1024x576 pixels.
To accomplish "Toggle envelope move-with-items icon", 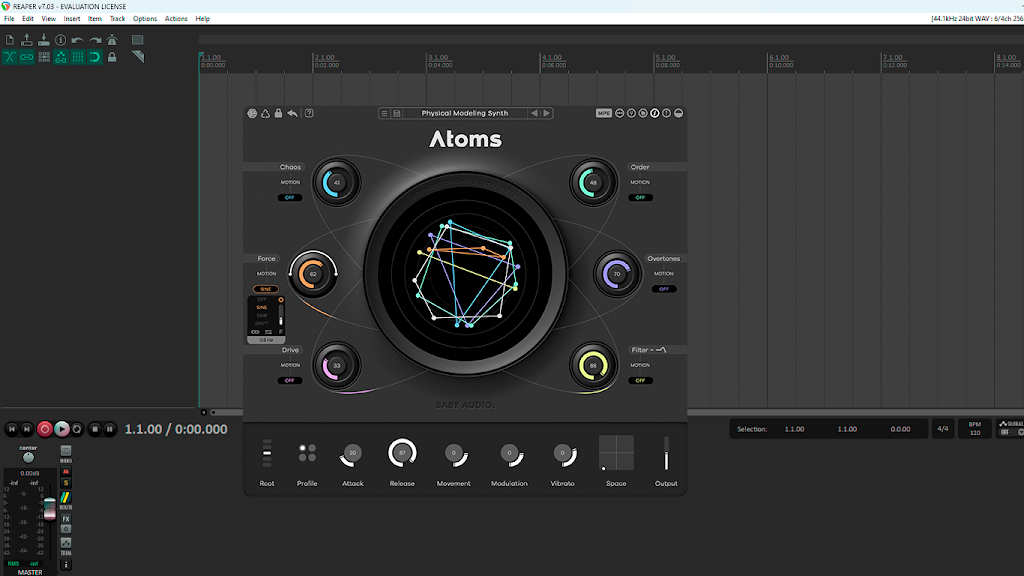I will [x=61, y=57].
